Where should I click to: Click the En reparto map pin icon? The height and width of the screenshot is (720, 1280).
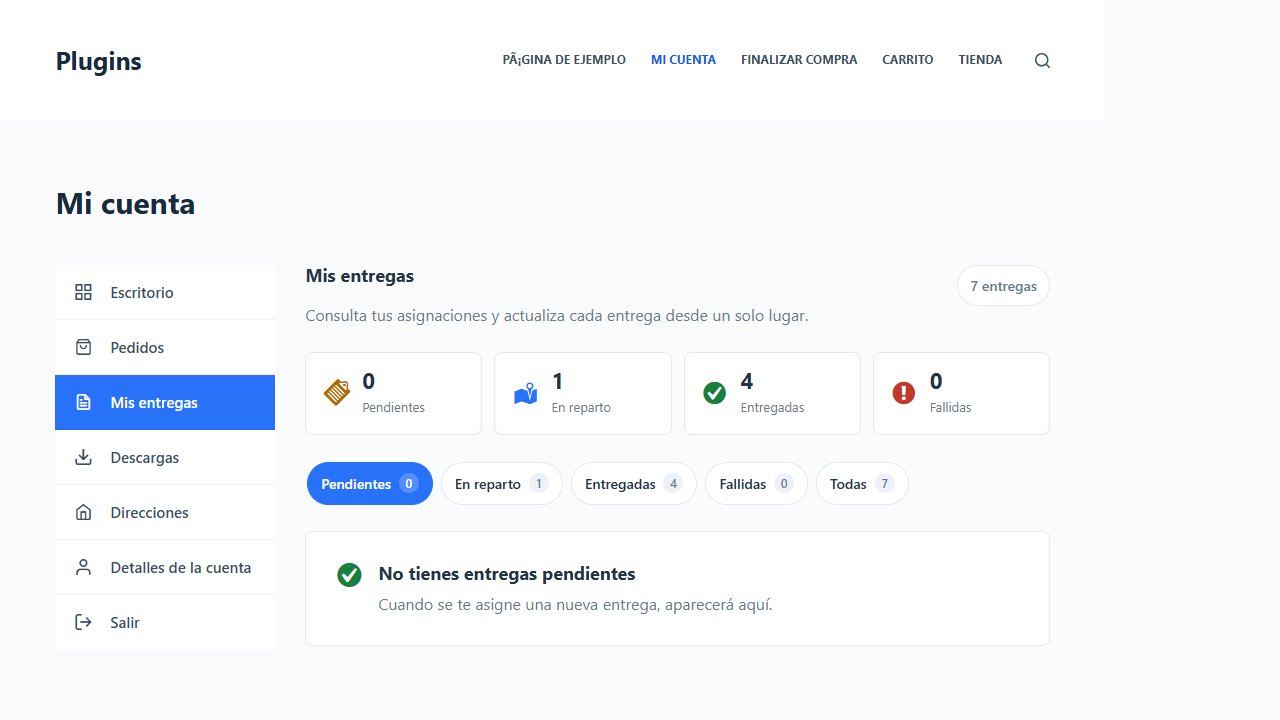click(x=526, y=394)
